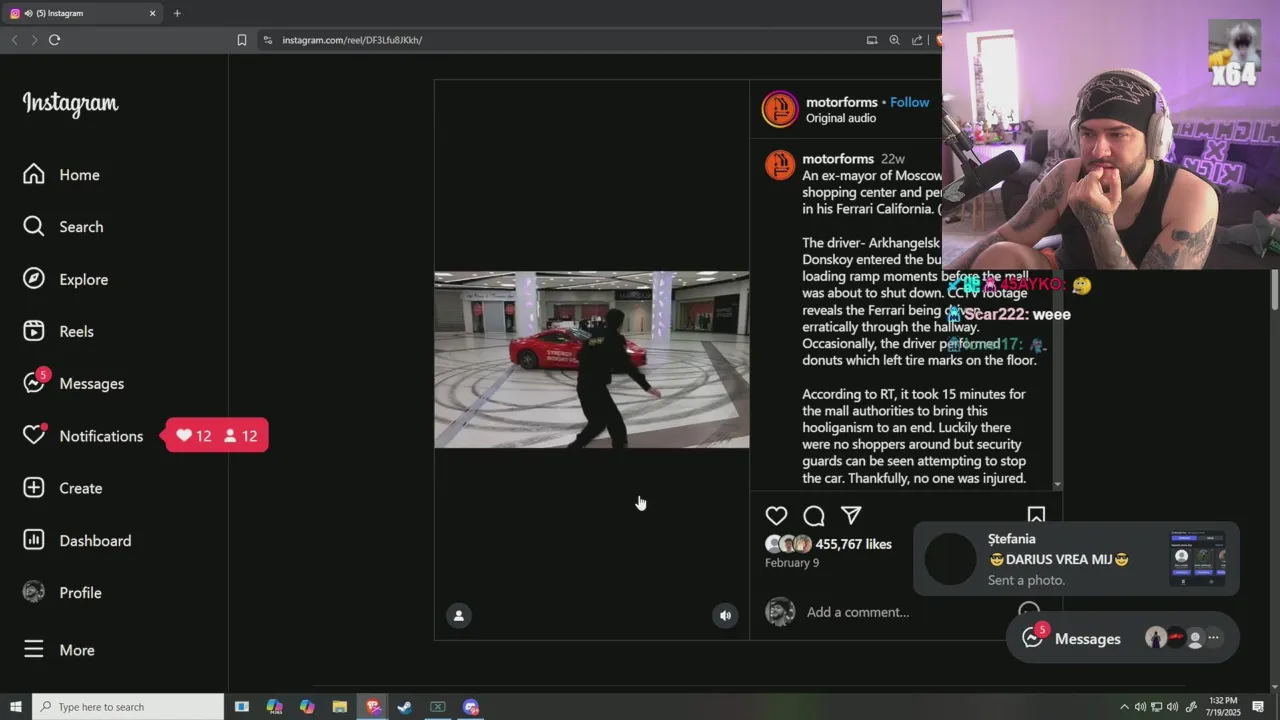
Task: Save the reel with bookmark icon
Action: tap(1036, 515)
